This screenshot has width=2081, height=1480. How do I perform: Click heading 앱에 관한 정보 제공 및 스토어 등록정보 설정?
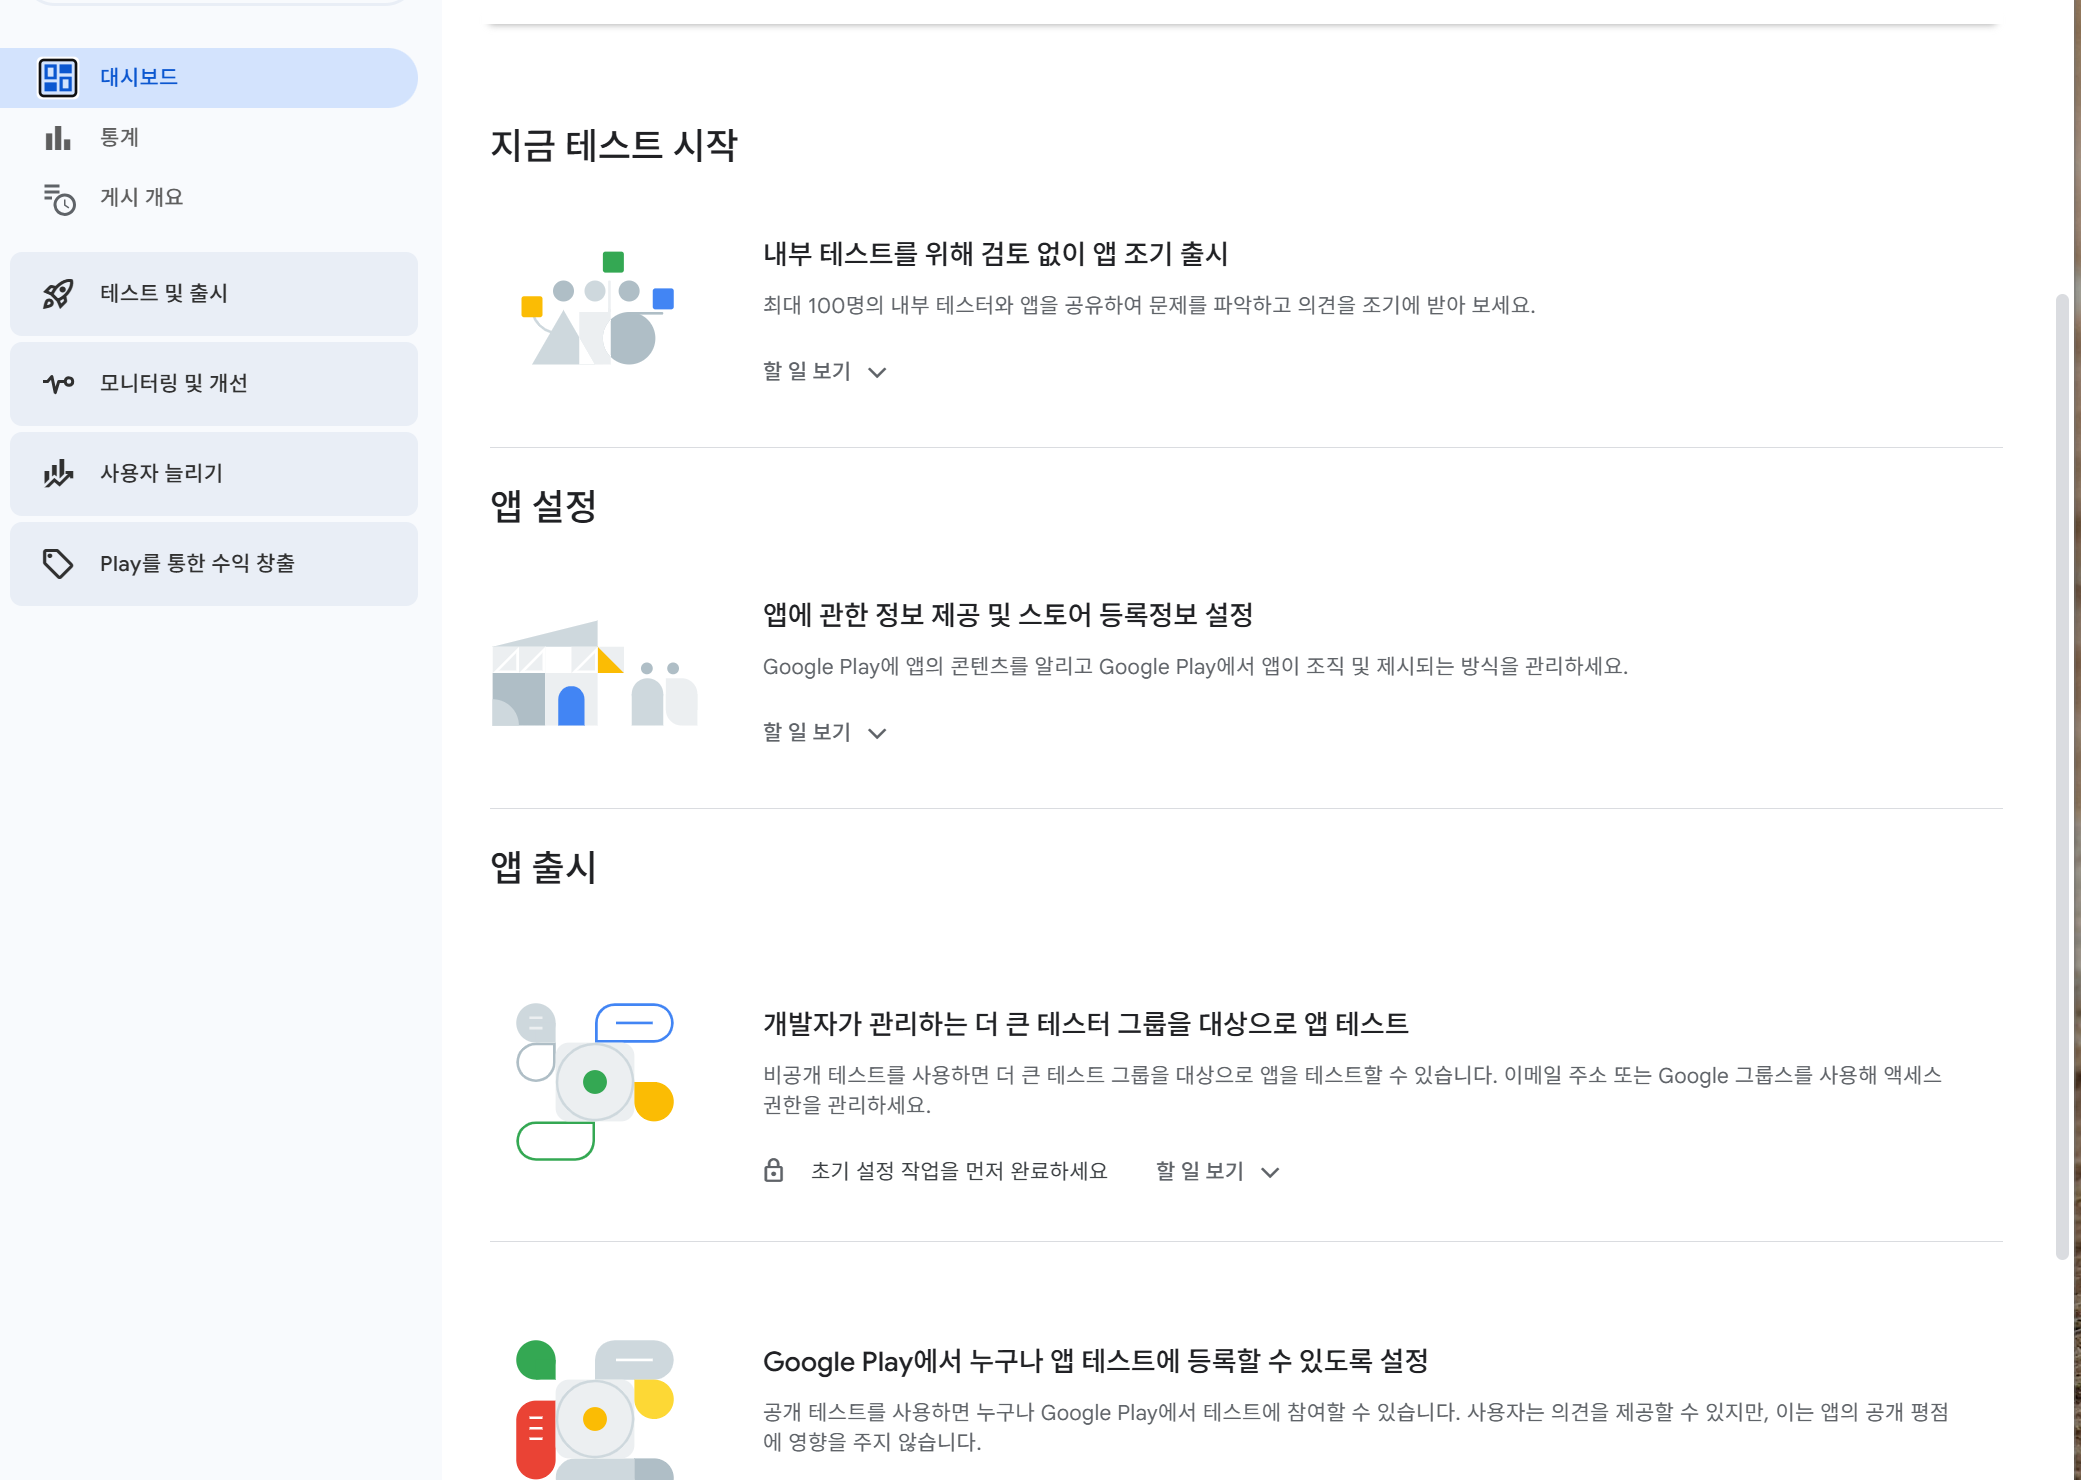tap(1007, 614)
